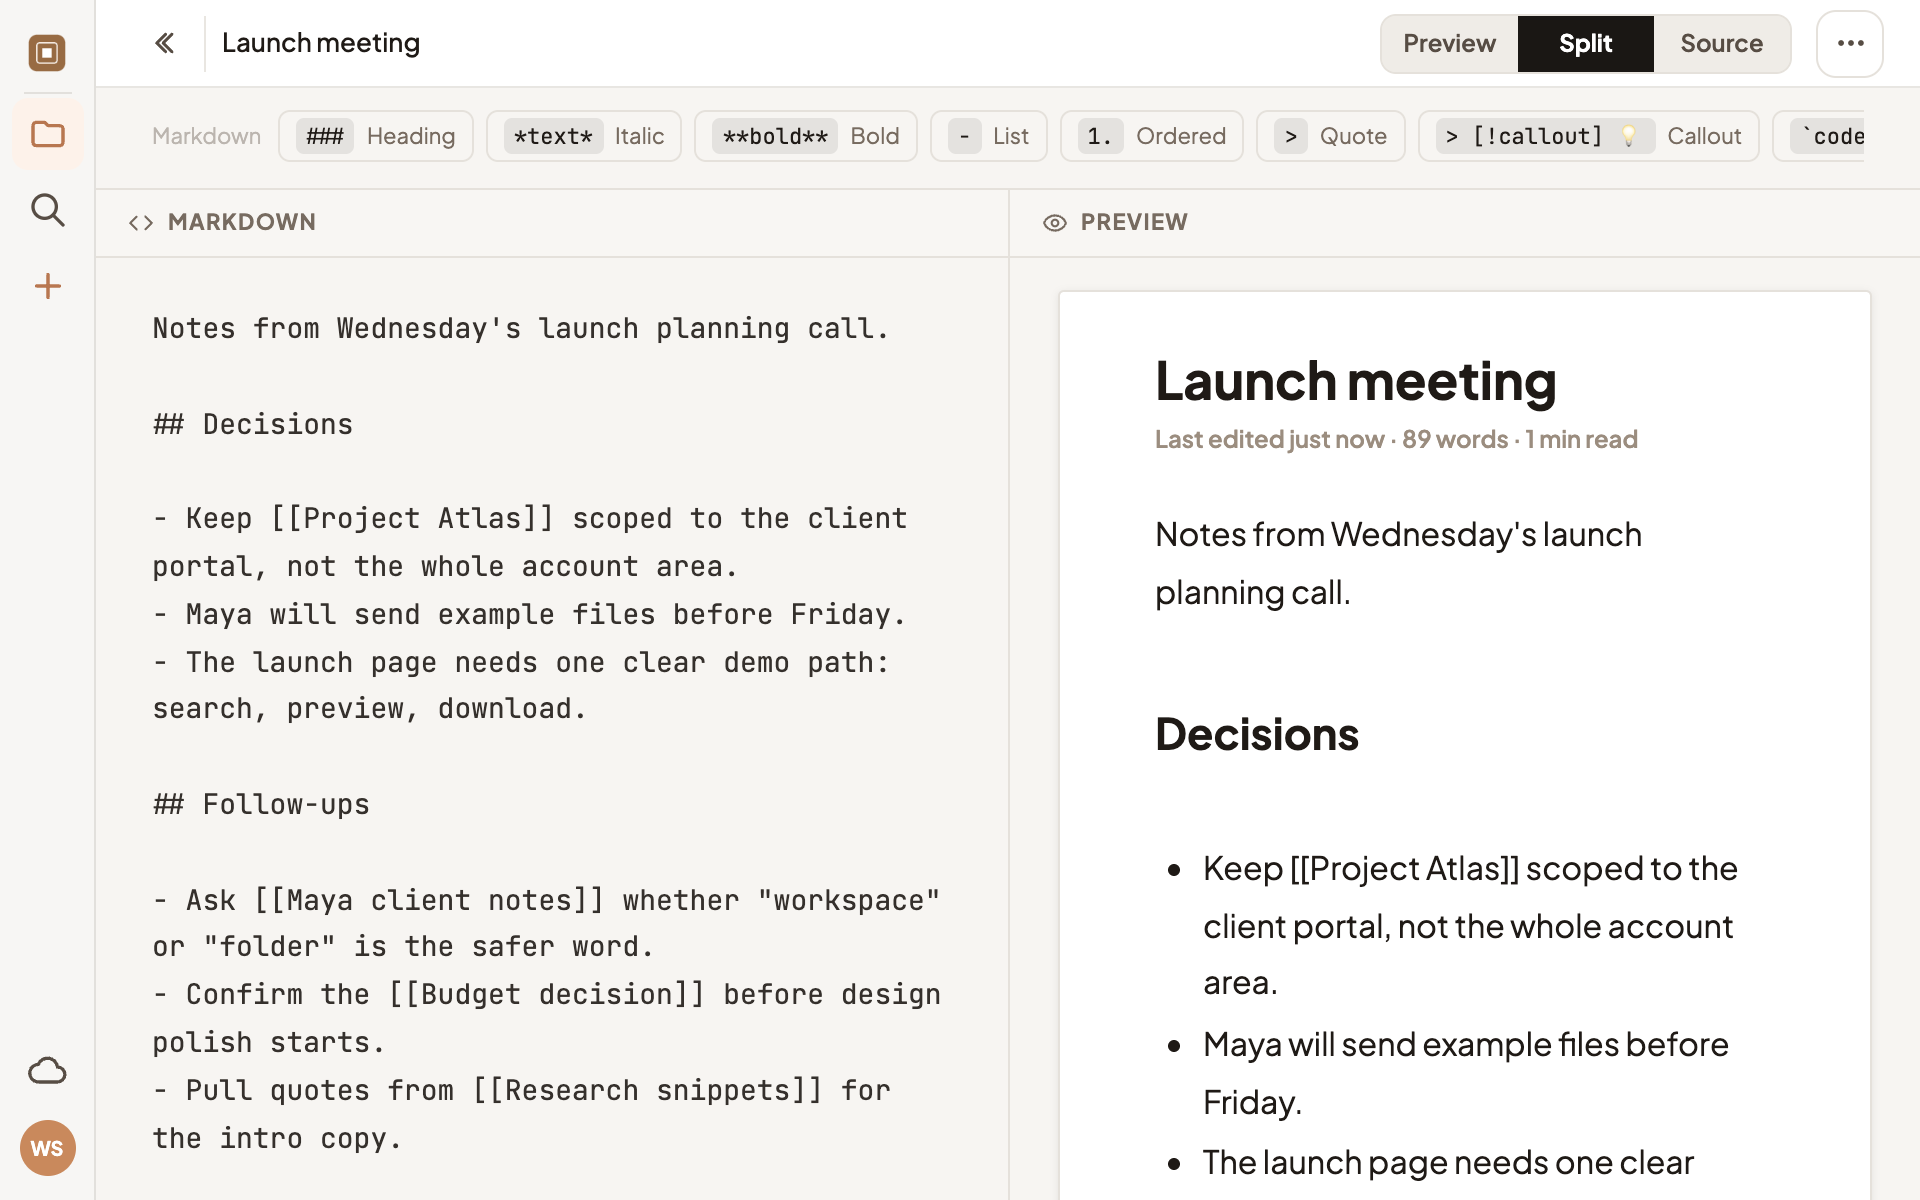
Task: Click the 'Launch meeting' preview heading
Action: (1356, 381)
